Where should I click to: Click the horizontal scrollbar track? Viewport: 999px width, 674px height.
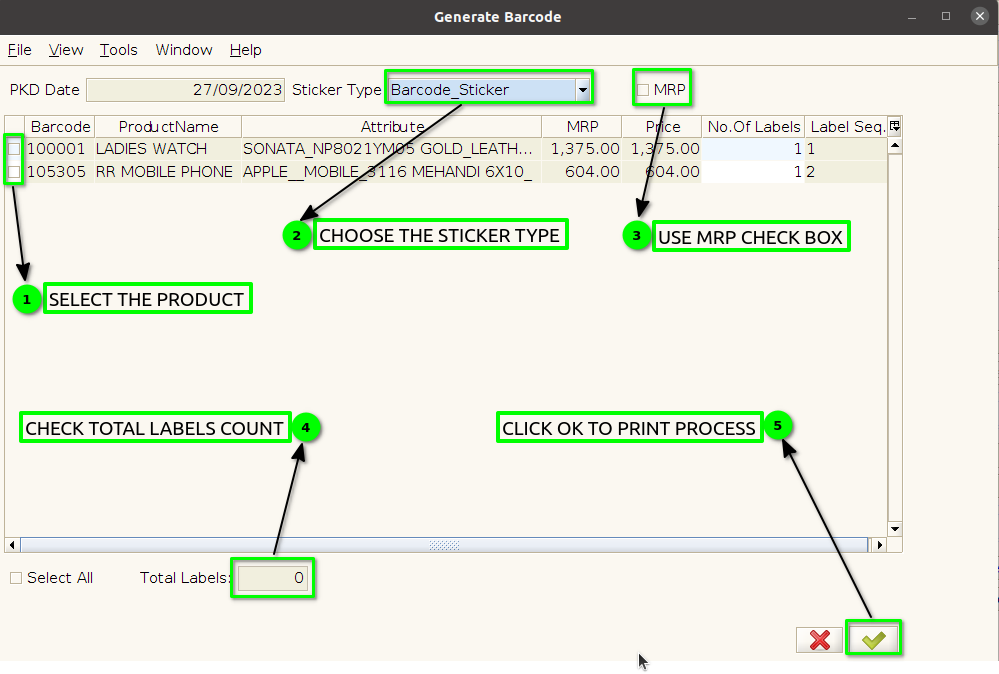coord(444,545)
